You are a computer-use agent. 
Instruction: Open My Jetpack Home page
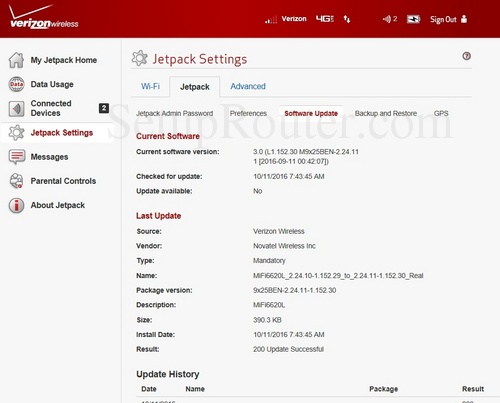[x=64, y=60]
